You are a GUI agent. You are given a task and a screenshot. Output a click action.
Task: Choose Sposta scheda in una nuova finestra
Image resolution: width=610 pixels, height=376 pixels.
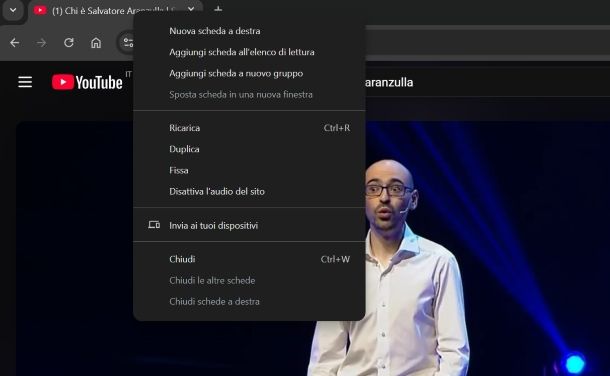[x=249, y=94]
